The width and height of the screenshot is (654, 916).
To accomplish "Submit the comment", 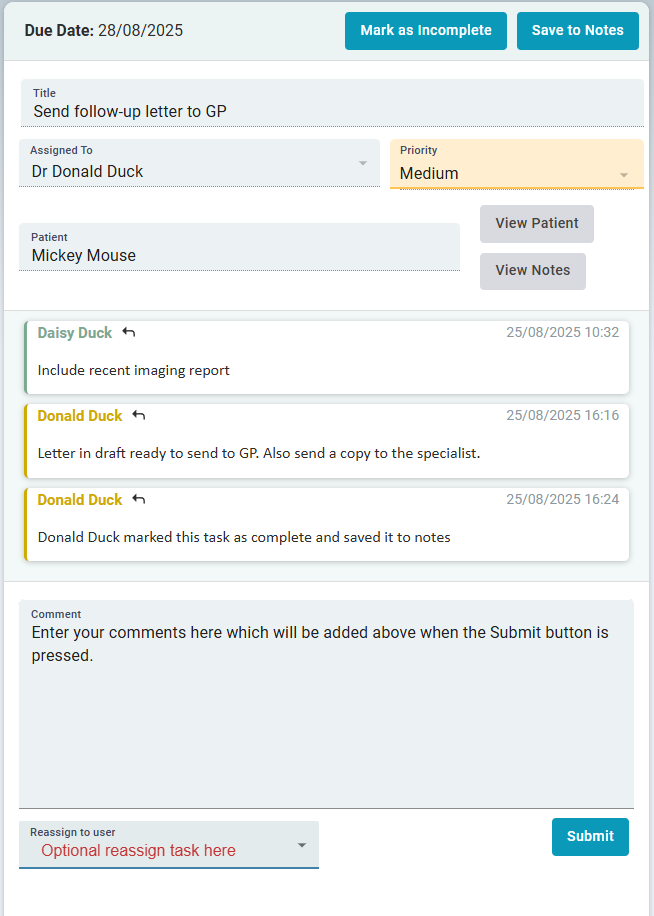I will (x=590, y=836).
